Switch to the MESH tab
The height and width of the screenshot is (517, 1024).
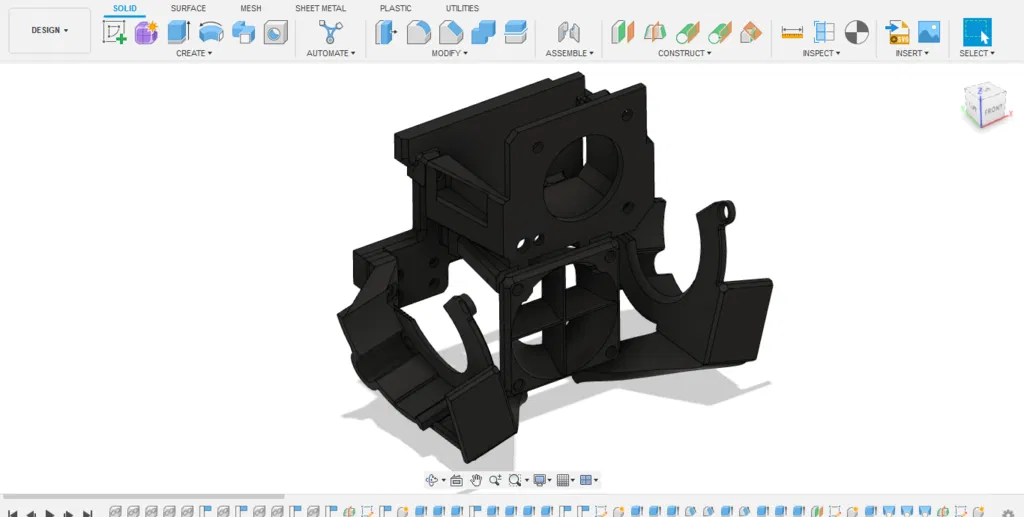pos(251,8)
